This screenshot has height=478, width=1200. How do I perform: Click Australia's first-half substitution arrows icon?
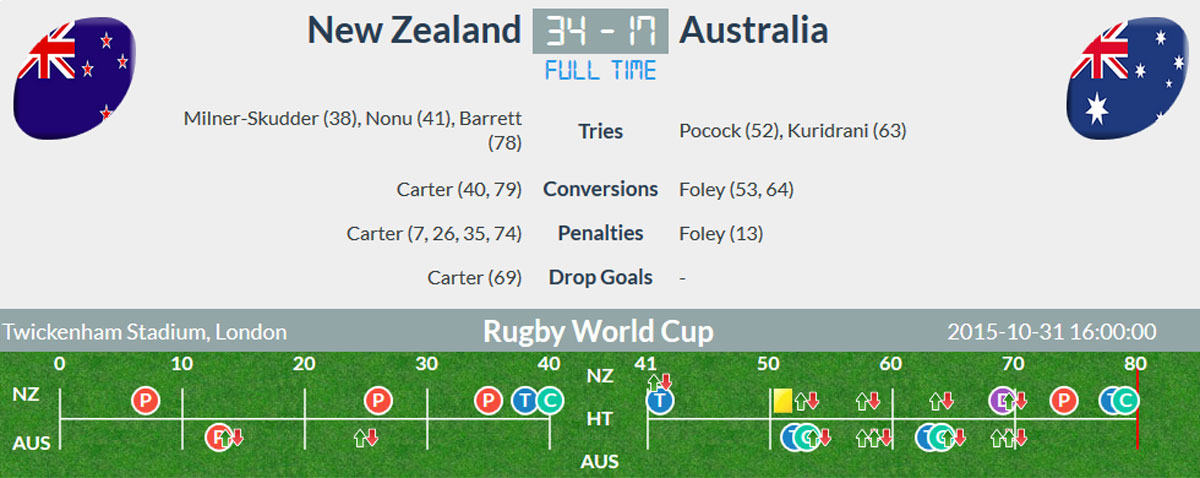(366, 437)
